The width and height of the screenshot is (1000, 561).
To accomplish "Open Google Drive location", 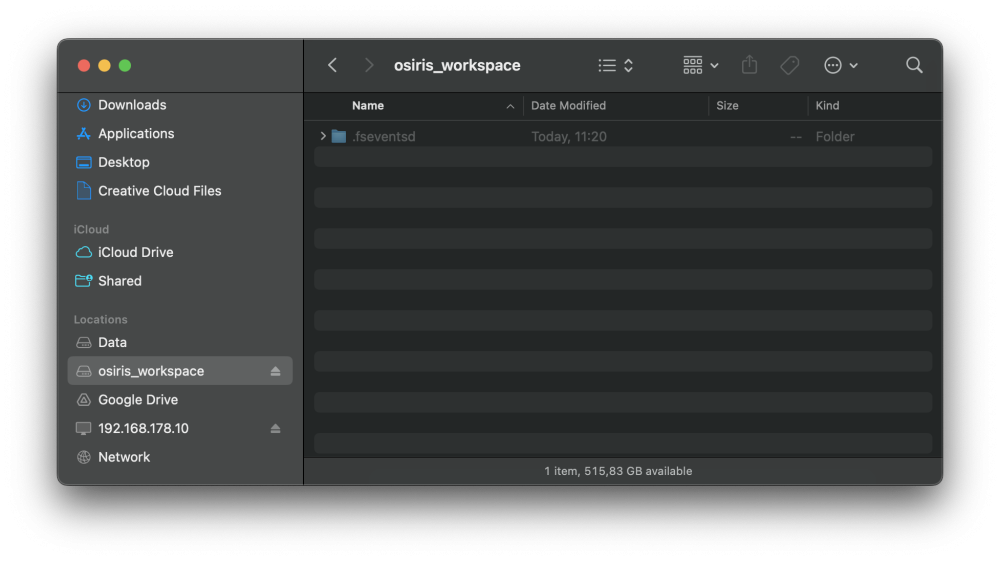I will click(x=138, y=400).
